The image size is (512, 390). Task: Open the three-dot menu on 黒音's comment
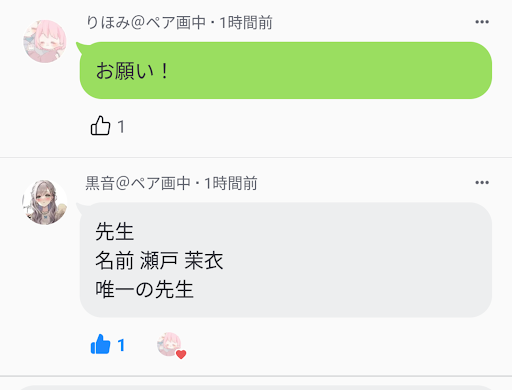tap(482, 183)
